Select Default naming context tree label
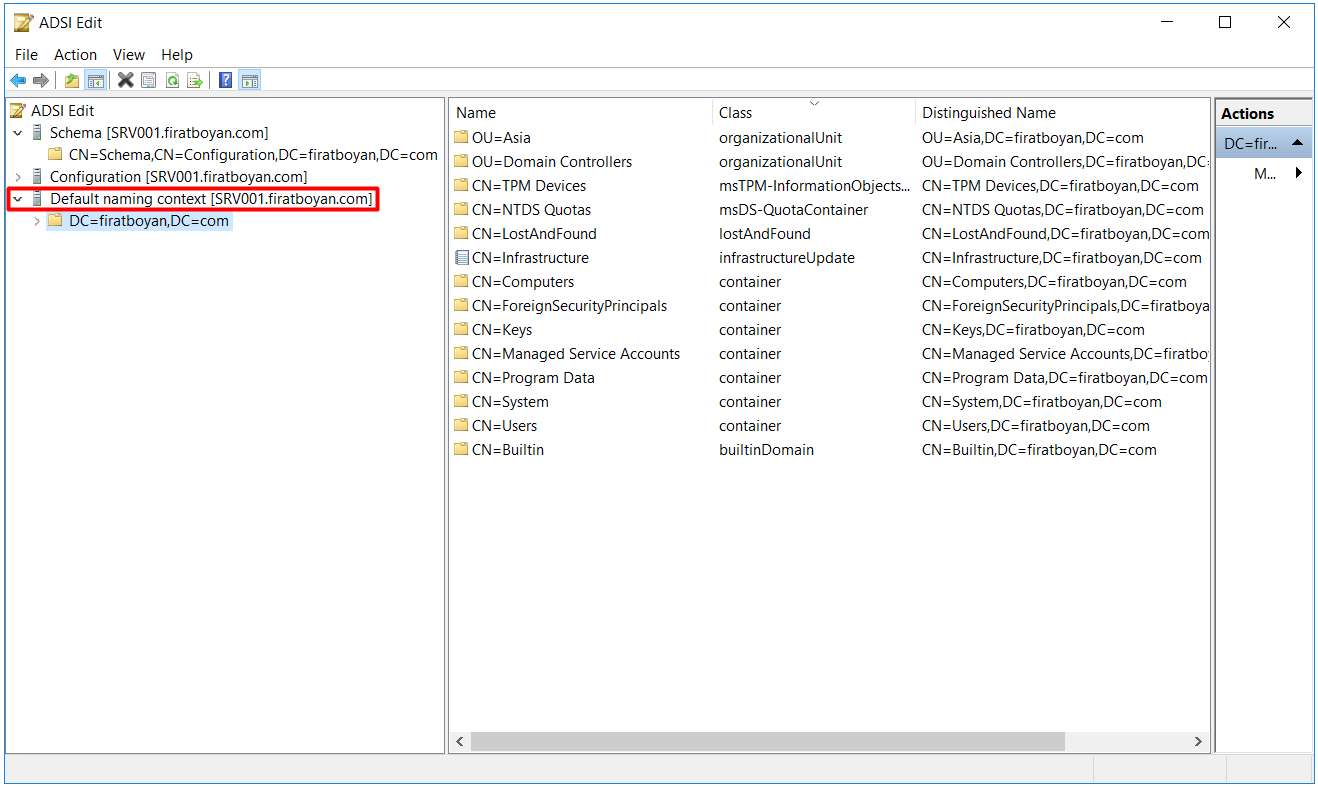This screenshot has width=1318, height=787. tap(211, 199)
